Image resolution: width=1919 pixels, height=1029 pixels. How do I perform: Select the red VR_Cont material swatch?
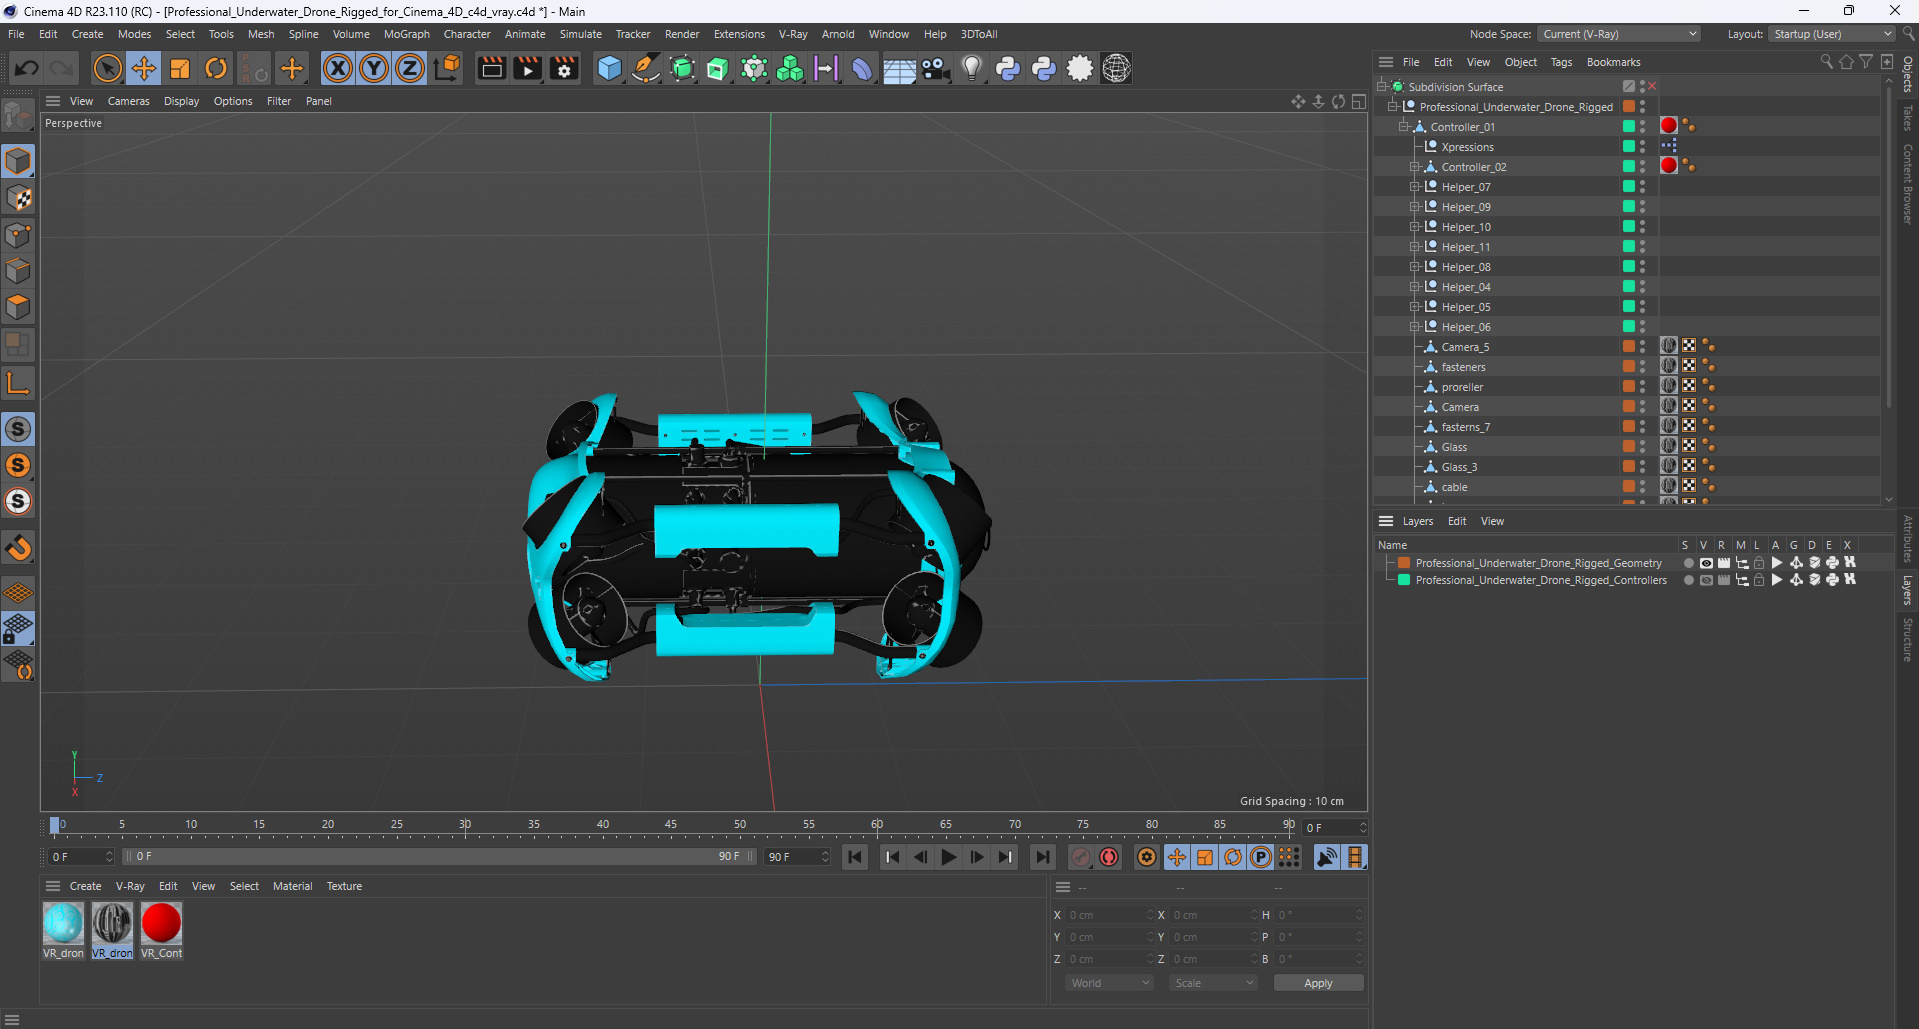coord(161,923)
